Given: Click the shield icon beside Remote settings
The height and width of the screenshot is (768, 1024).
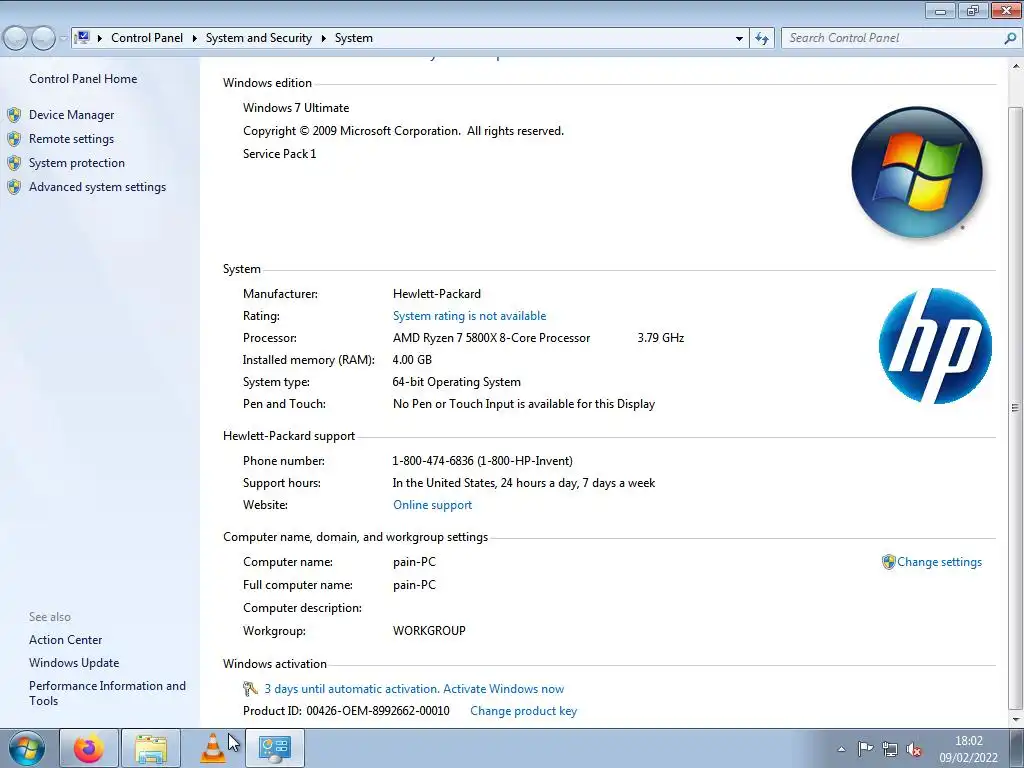Looking at the screenshot, I should coord(14,139).
